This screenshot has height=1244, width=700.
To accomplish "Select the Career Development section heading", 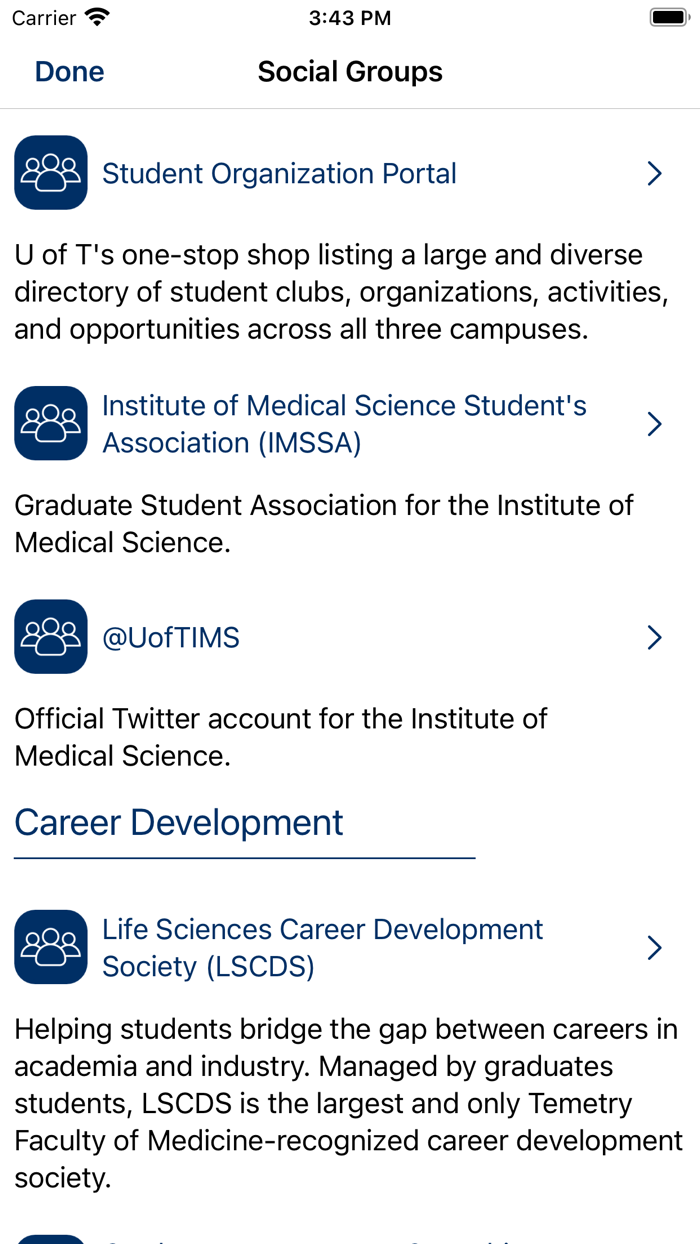I will (x=179, y=823).
